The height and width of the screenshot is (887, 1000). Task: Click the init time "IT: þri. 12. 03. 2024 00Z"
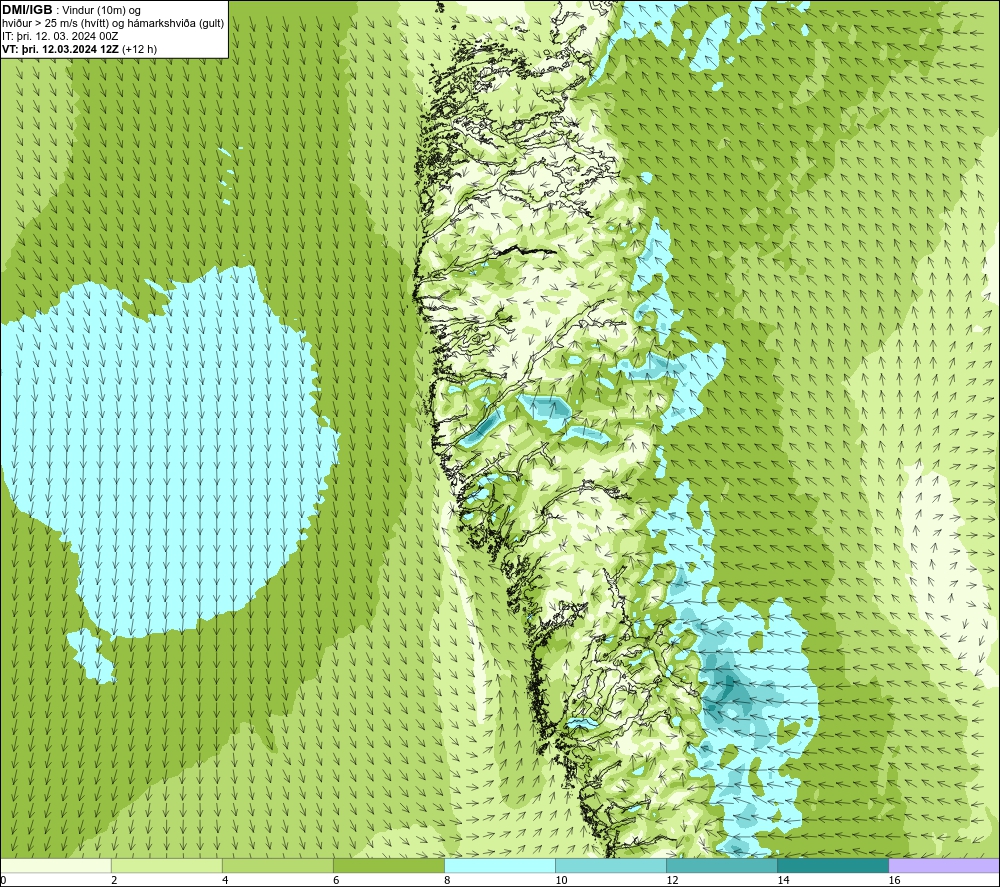(x=60, y=36)
